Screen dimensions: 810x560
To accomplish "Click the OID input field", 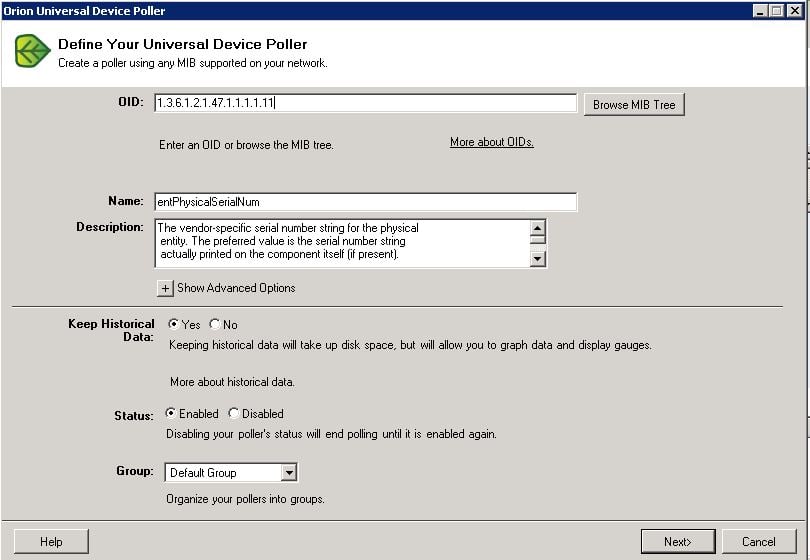I will (x=365, y=103).
